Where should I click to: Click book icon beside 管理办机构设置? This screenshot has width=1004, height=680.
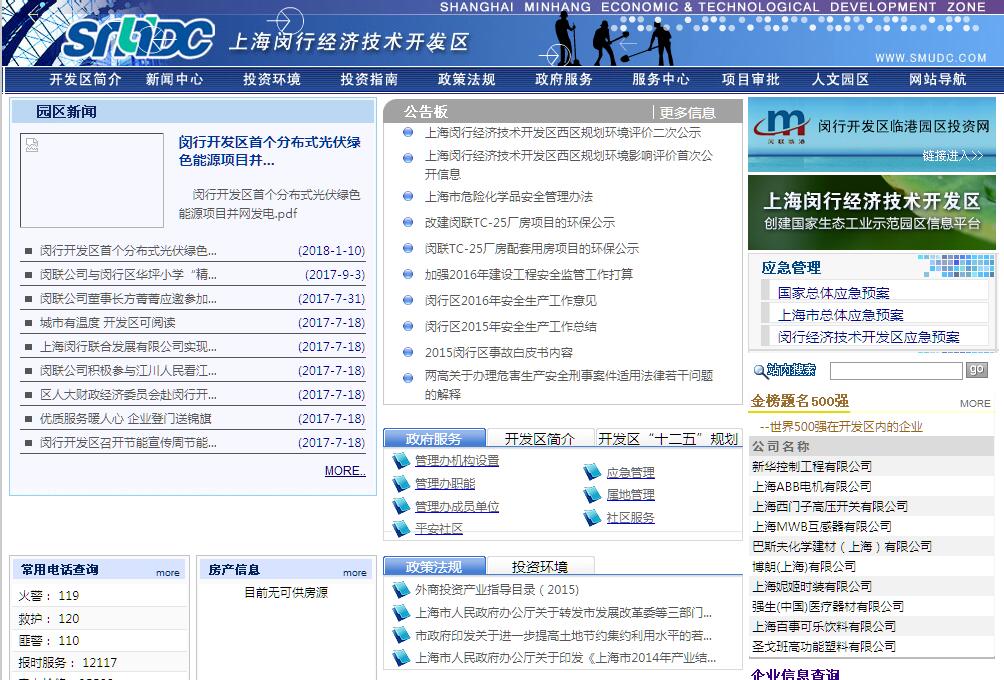(401, 461)
